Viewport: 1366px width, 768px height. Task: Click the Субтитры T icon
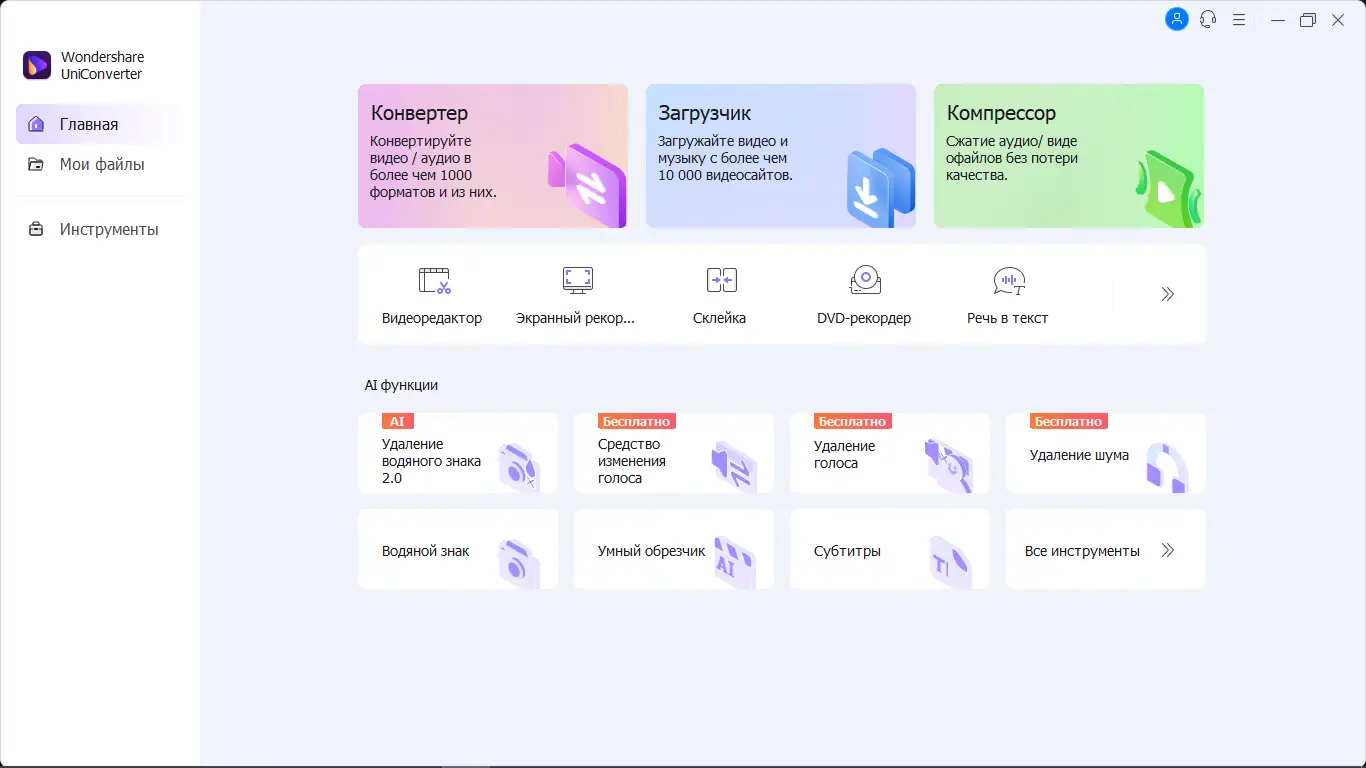point(949,563)
